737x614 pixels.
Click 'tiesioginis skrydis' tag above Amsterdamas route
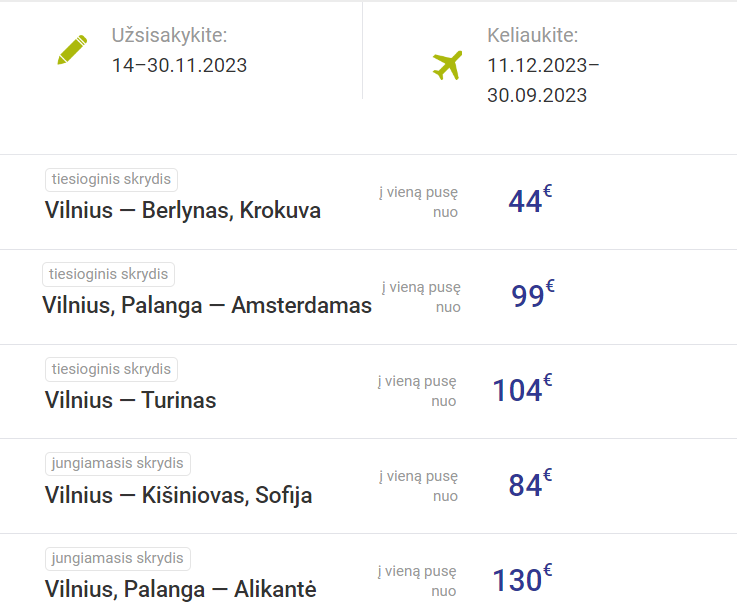tap(109, 274)
